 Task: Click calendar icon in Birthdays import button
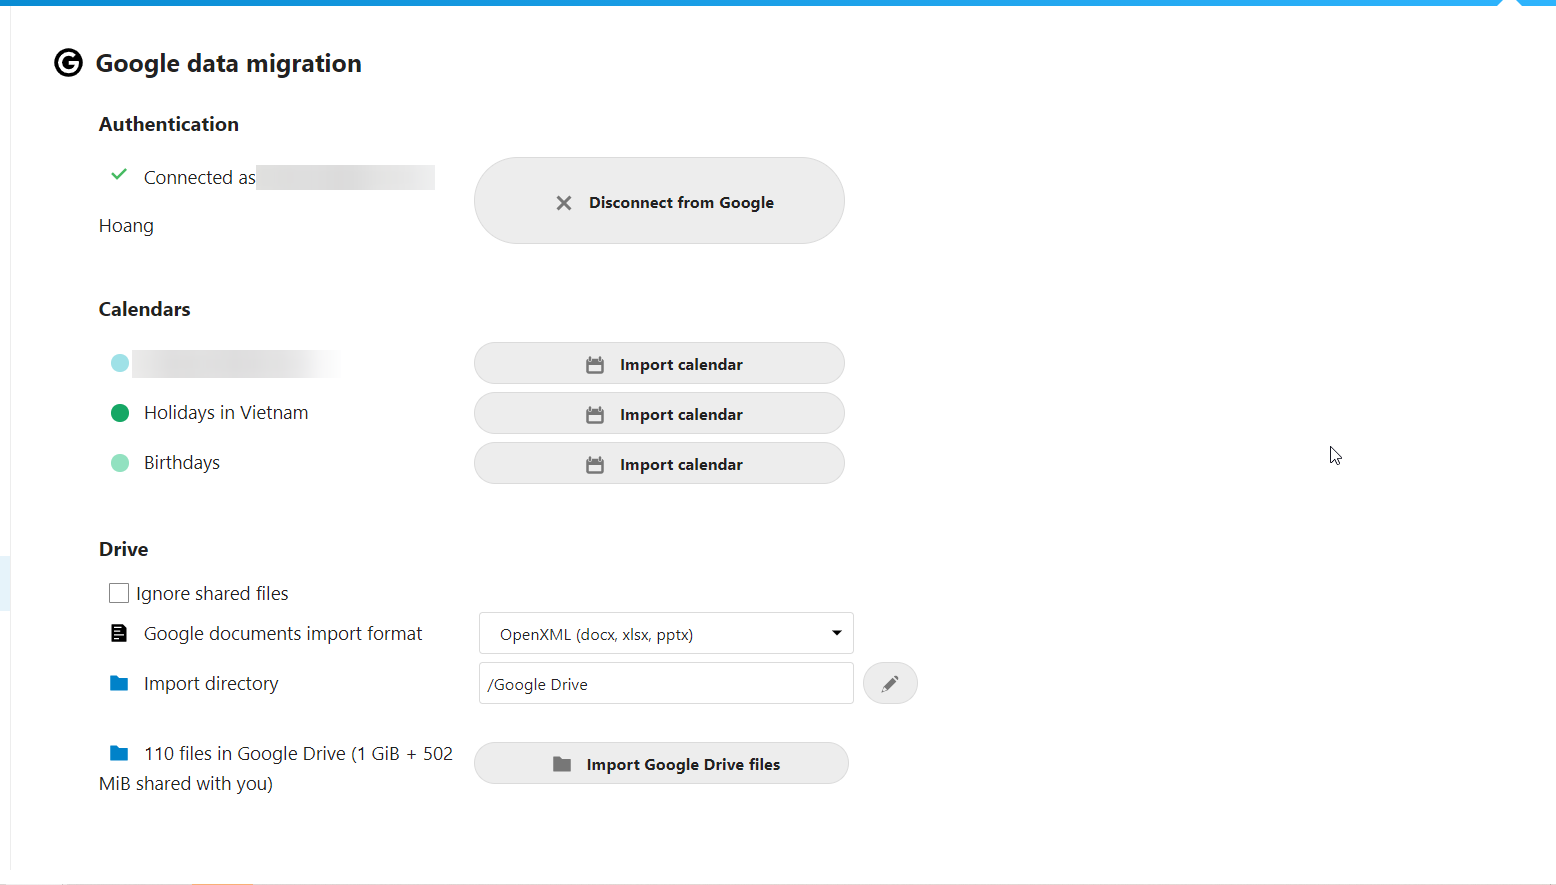pos(595,465)
